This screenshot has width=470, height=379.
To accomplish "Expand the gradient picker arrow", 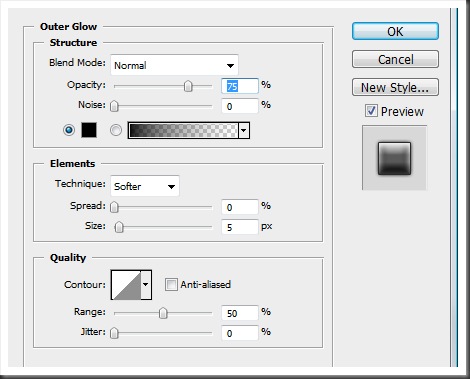I will click(244, 130).
